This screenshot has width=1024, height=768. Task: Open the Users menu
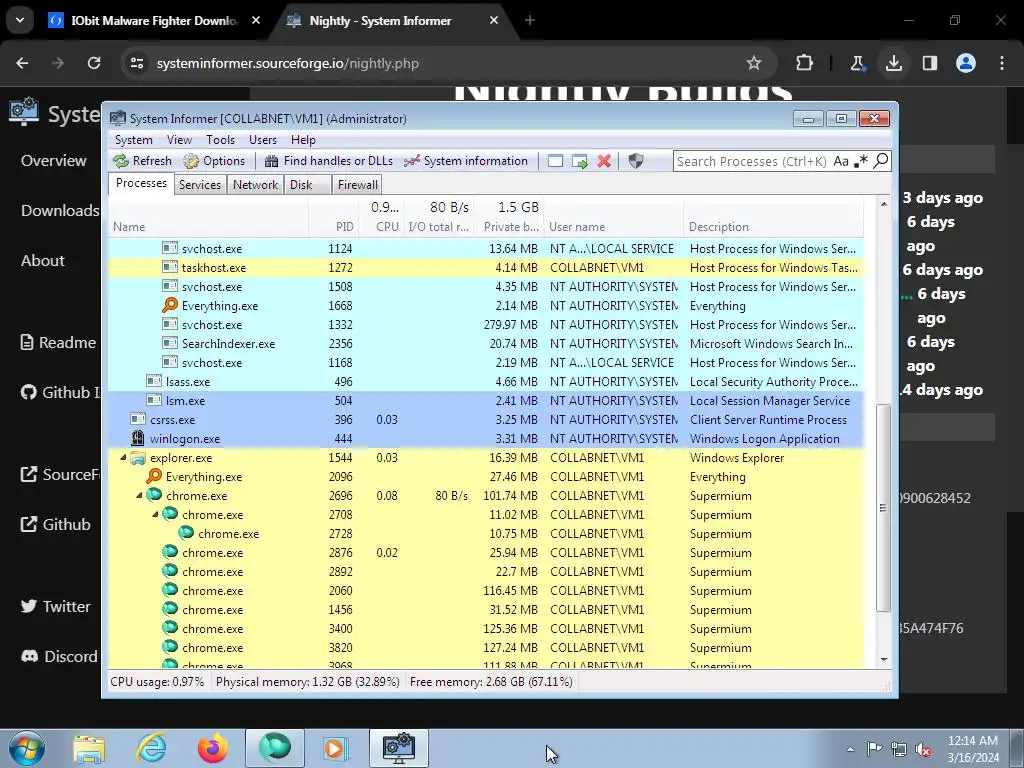pyautogui.click(x=263, y=140)
